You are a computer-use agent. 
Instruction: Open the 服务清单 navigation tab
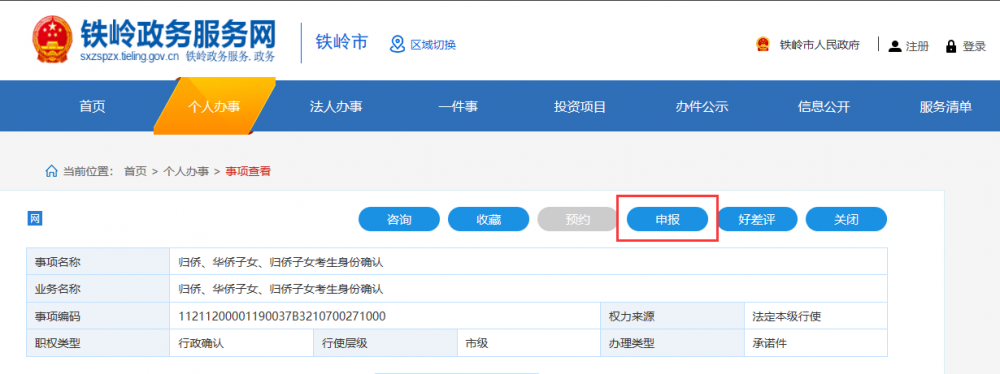945,107
